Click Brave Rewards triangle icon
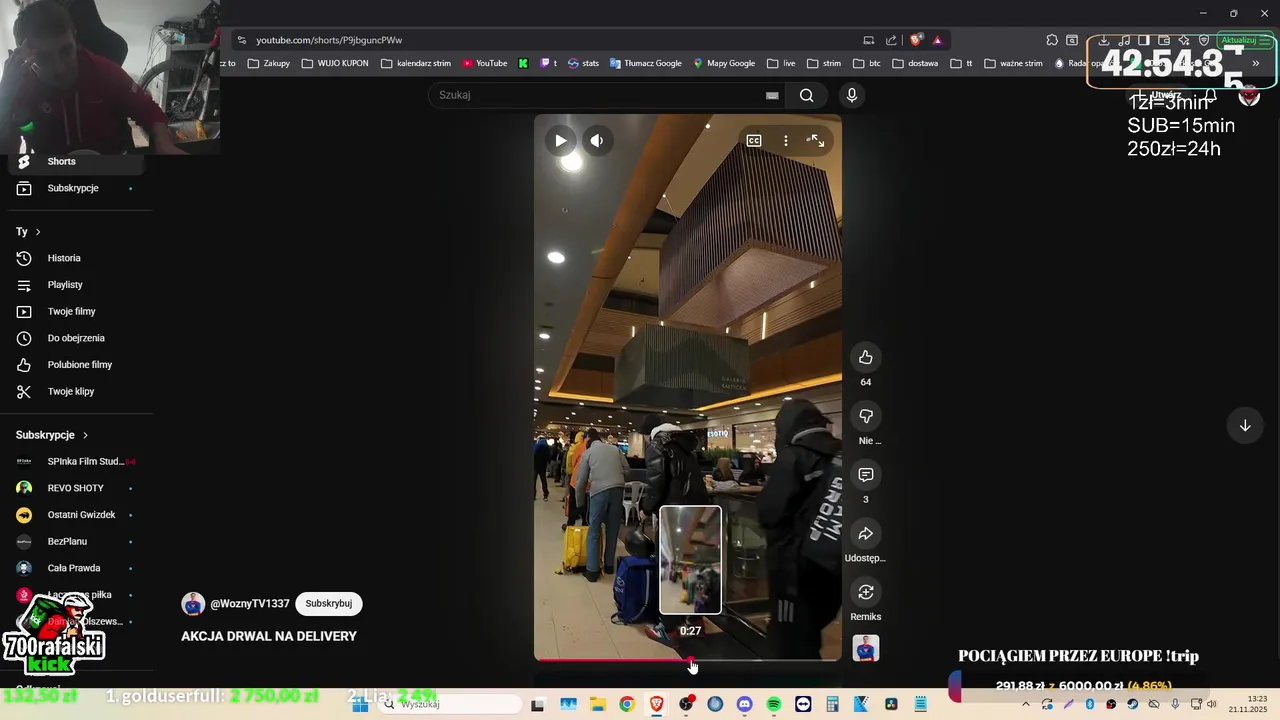The height and width of the screenshot is (720, 1280). 938,40
